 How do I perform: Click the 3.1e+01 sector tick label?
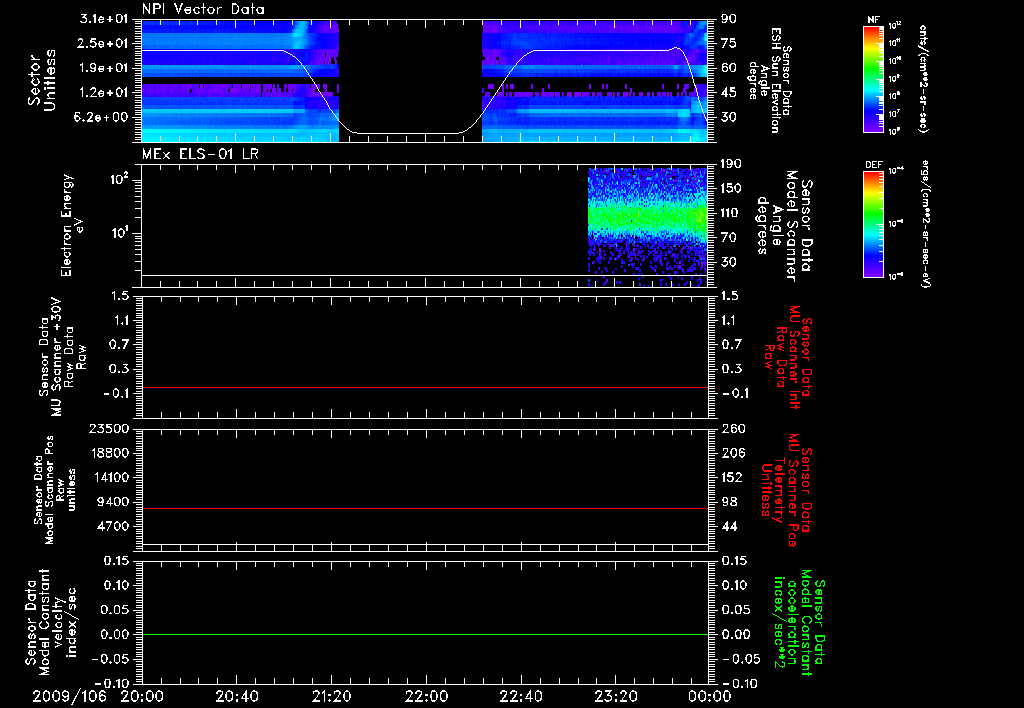click(104, 19)
